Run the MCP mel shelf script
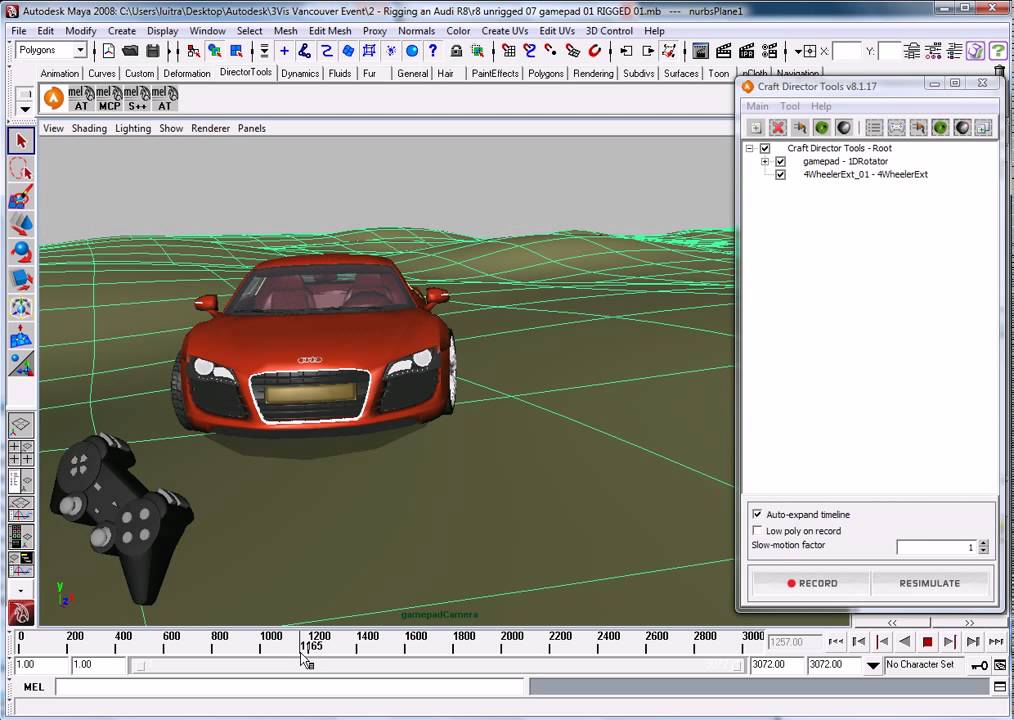1014x720 pixels. coord(109,98)
